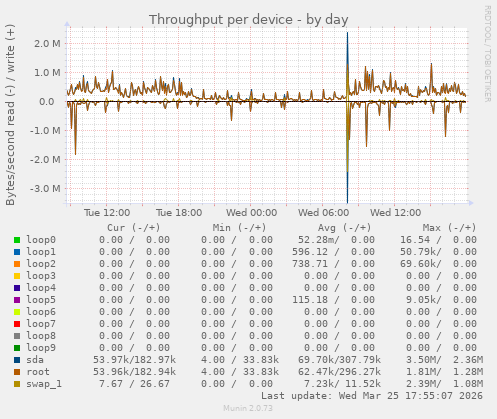This screenshot has width=497, height=419.
Task: Click root average value 62.47k/296.27k
Action: pos(339,372)
